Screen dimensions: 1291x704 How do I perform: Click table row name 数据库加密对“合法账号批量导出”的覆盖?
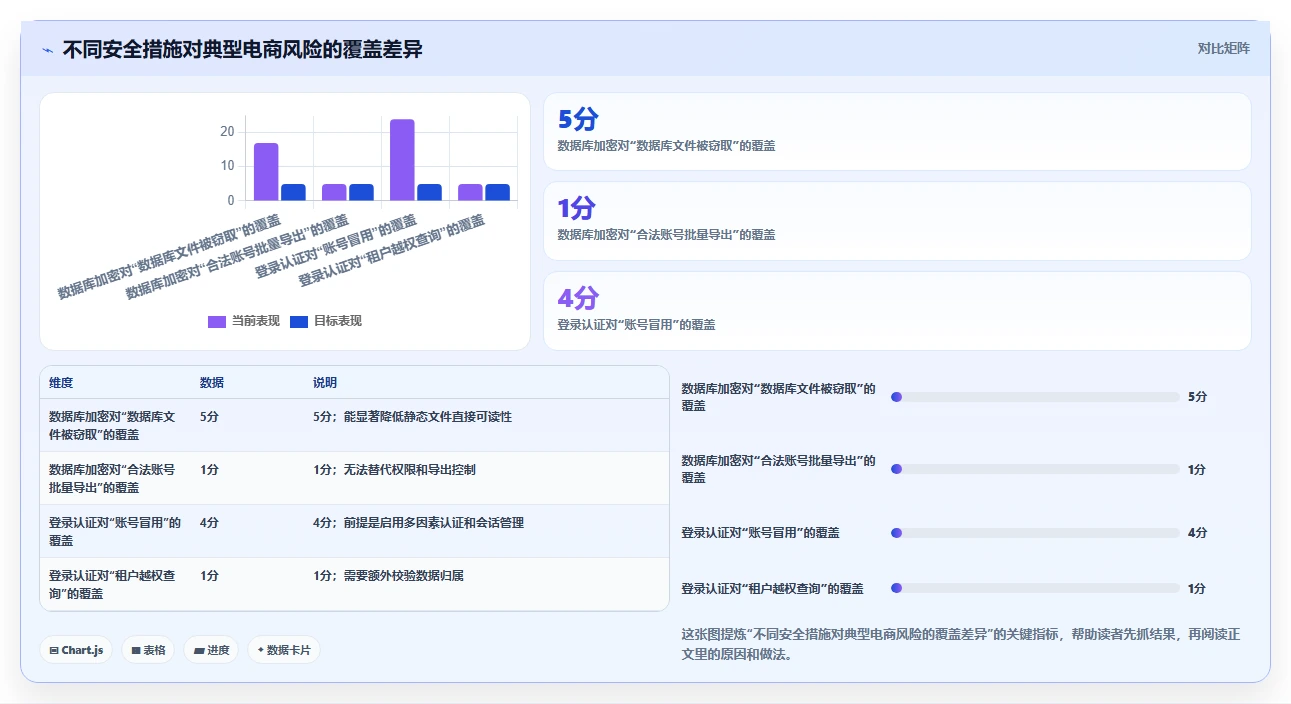click(x=113, y=478)
